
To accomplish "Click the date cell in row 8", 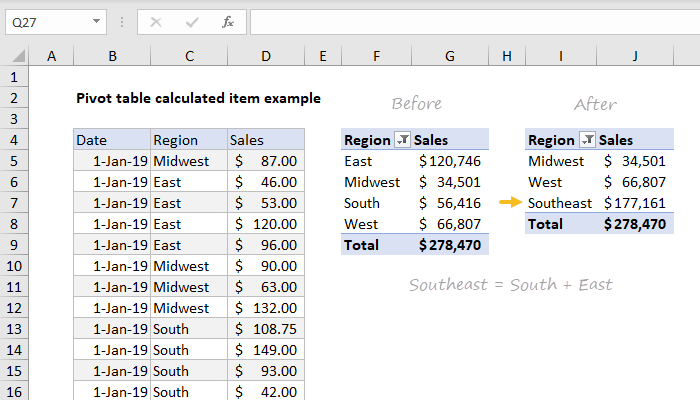I will click(x=112, y=224).
